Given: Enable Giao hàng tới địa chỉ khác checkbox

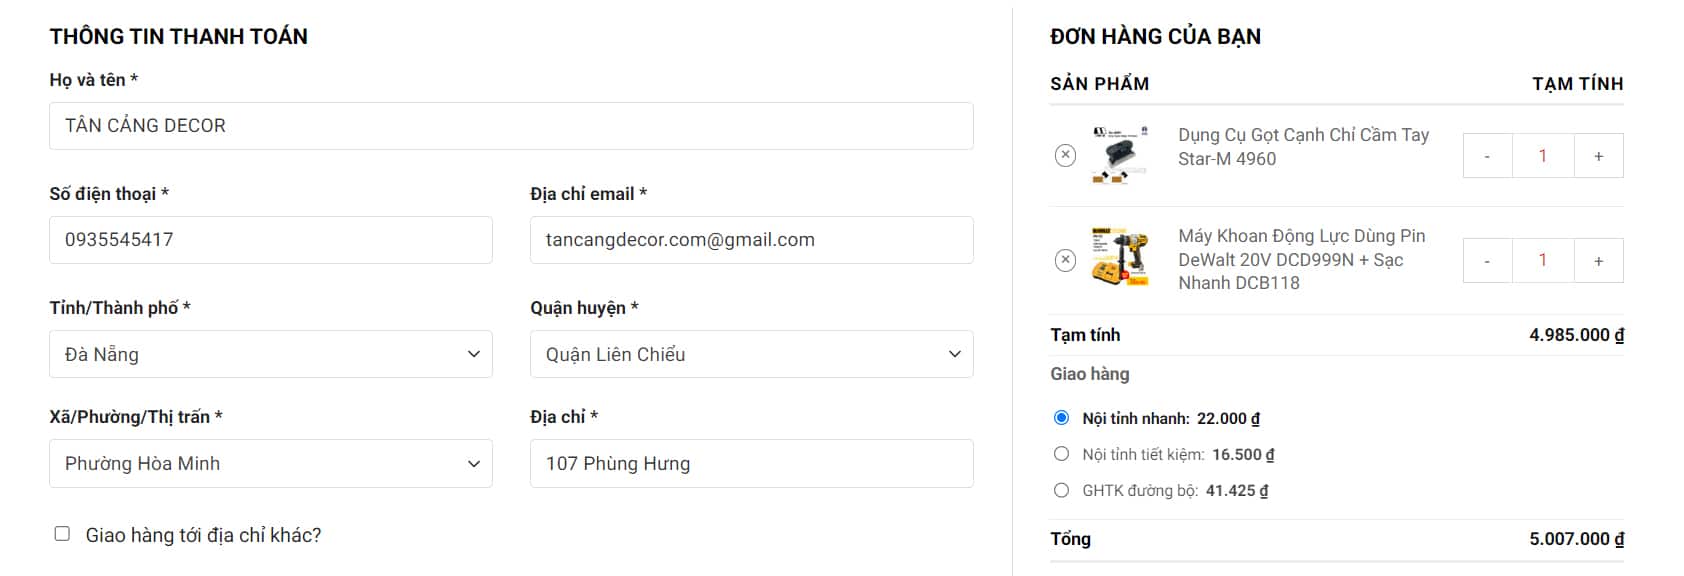Looking at the screenshot, I should coord(62,534).
